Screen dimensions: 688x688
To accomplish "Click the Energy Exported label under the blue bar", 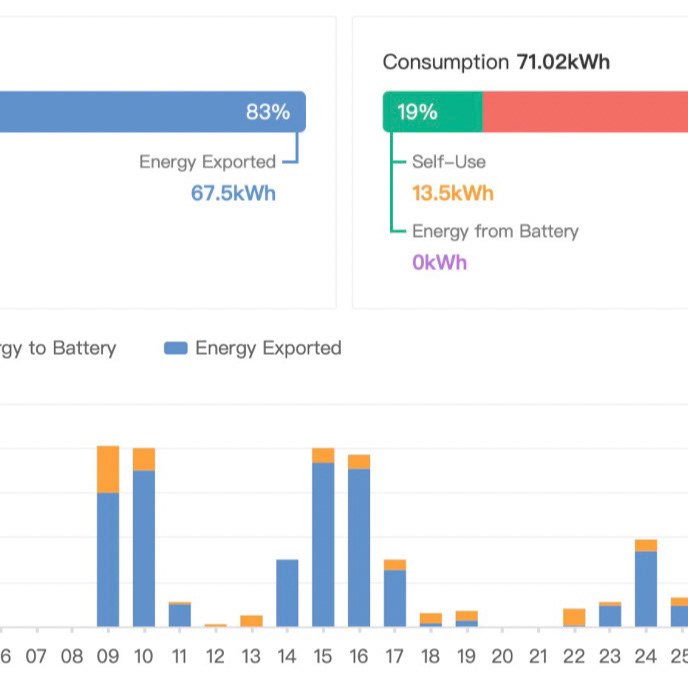I will 208,162.
